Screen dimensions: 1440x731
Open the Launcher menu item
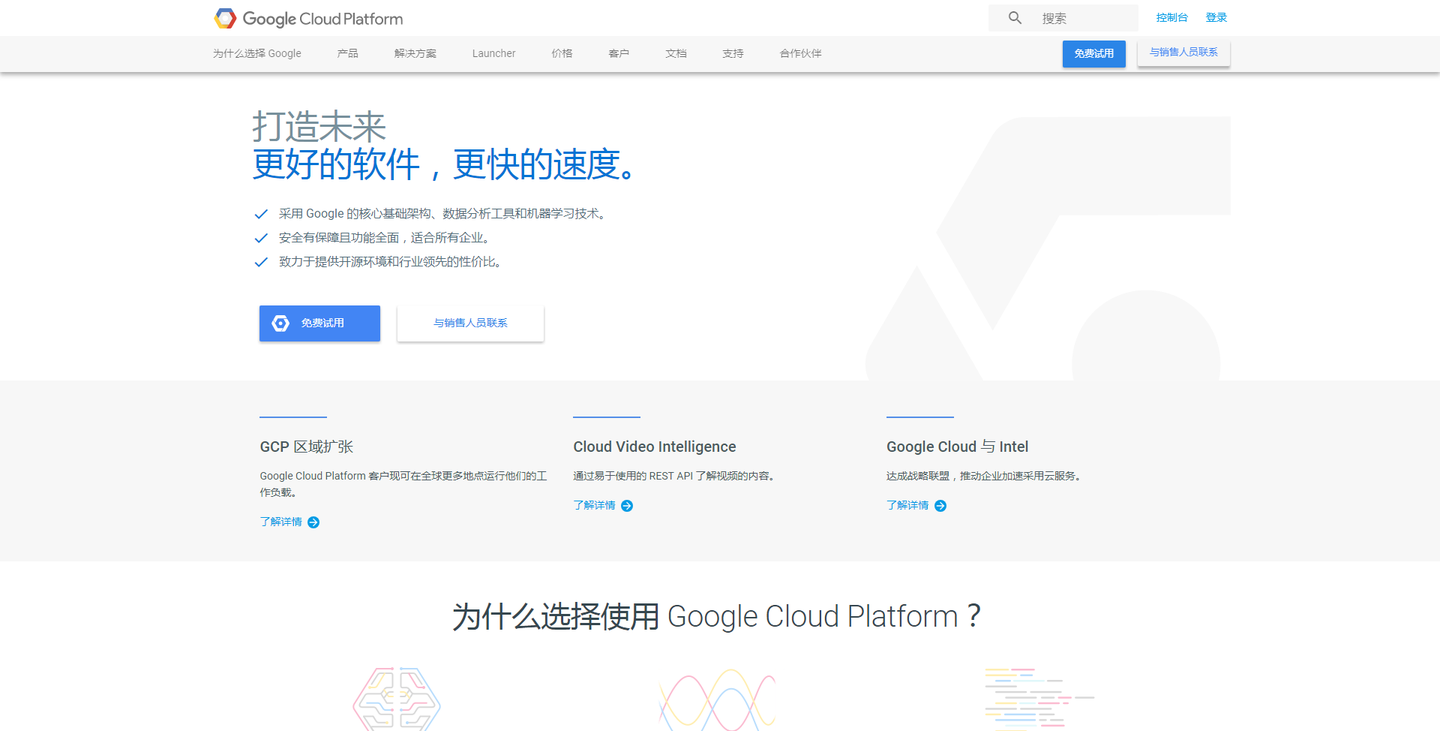coord(494,54)
